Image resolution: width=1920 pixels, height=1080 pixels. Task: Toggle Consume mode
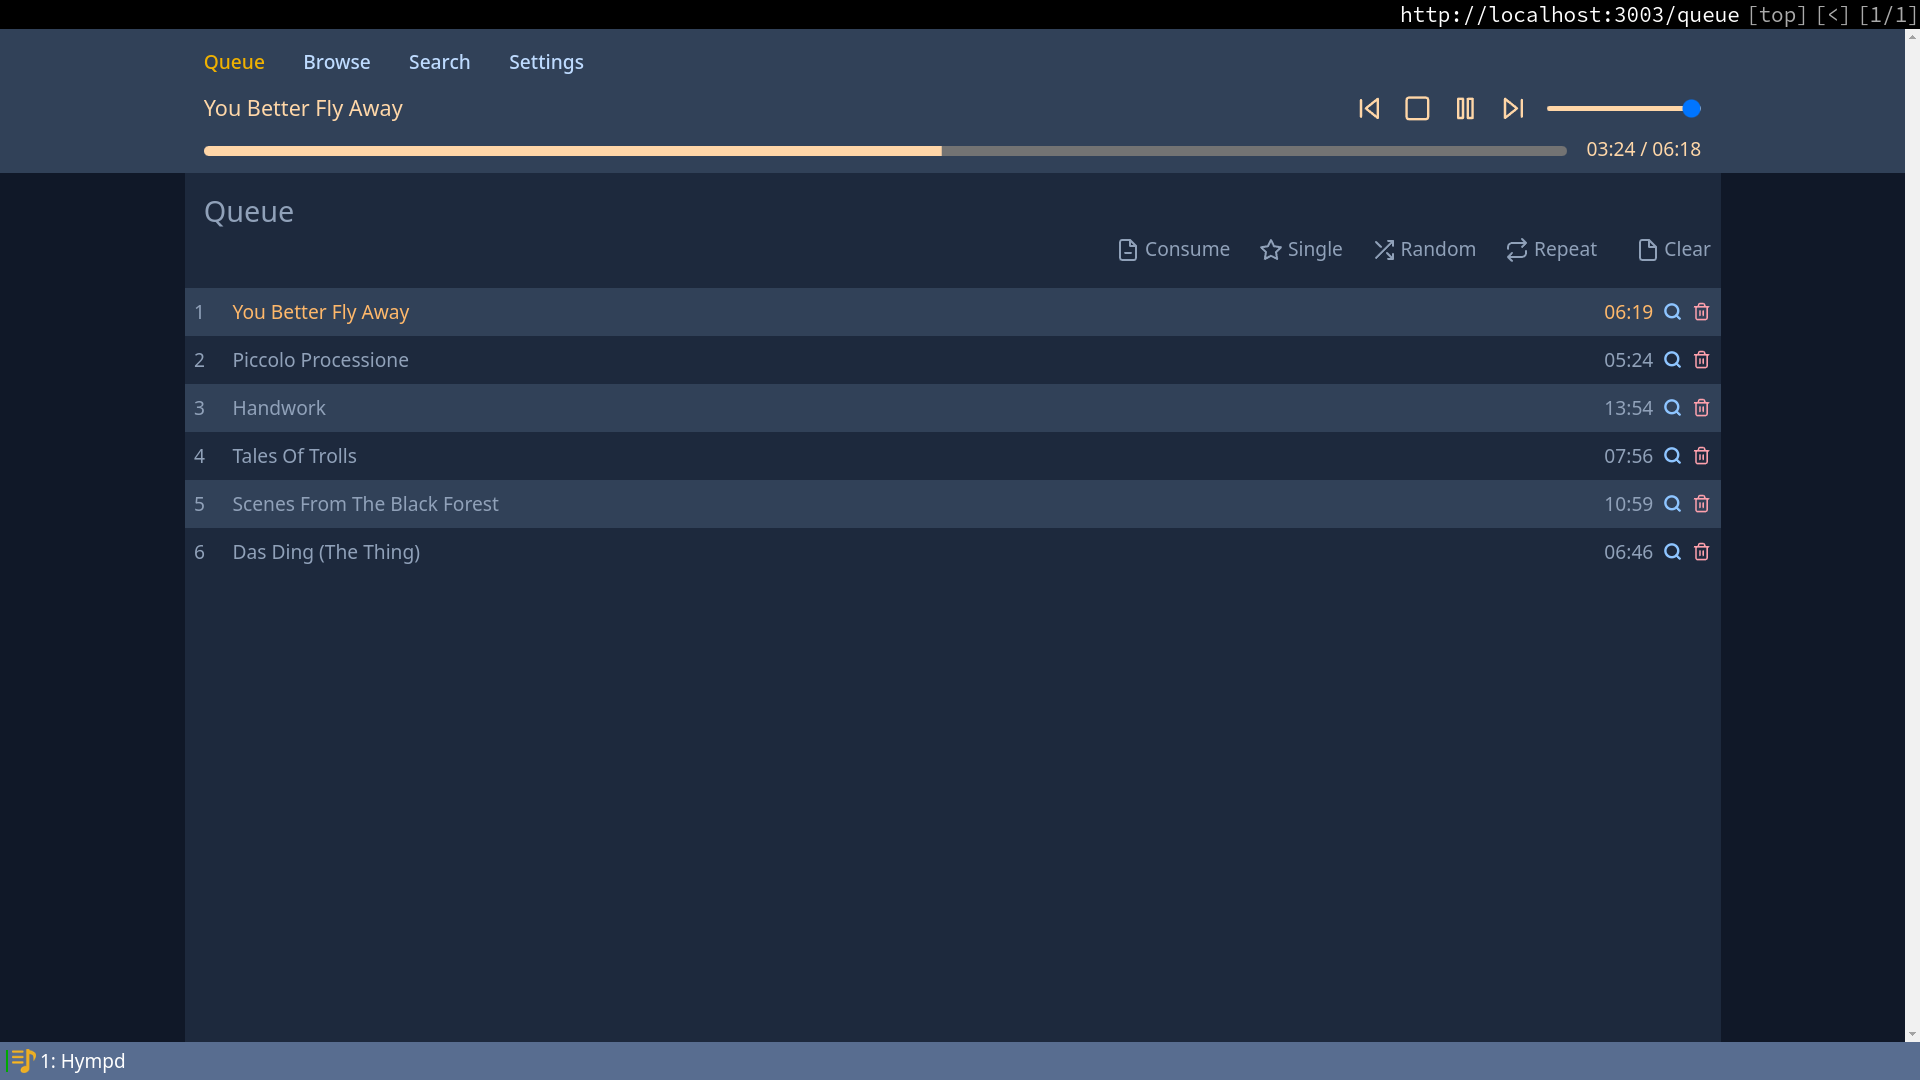(x=1173, y=249)
